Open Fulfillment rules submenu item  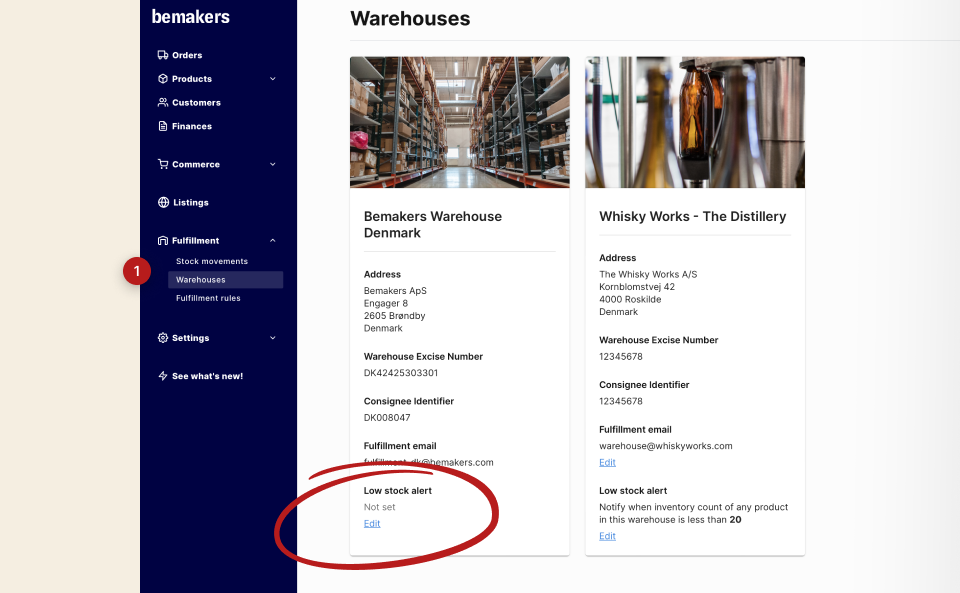tap(208, 298)
